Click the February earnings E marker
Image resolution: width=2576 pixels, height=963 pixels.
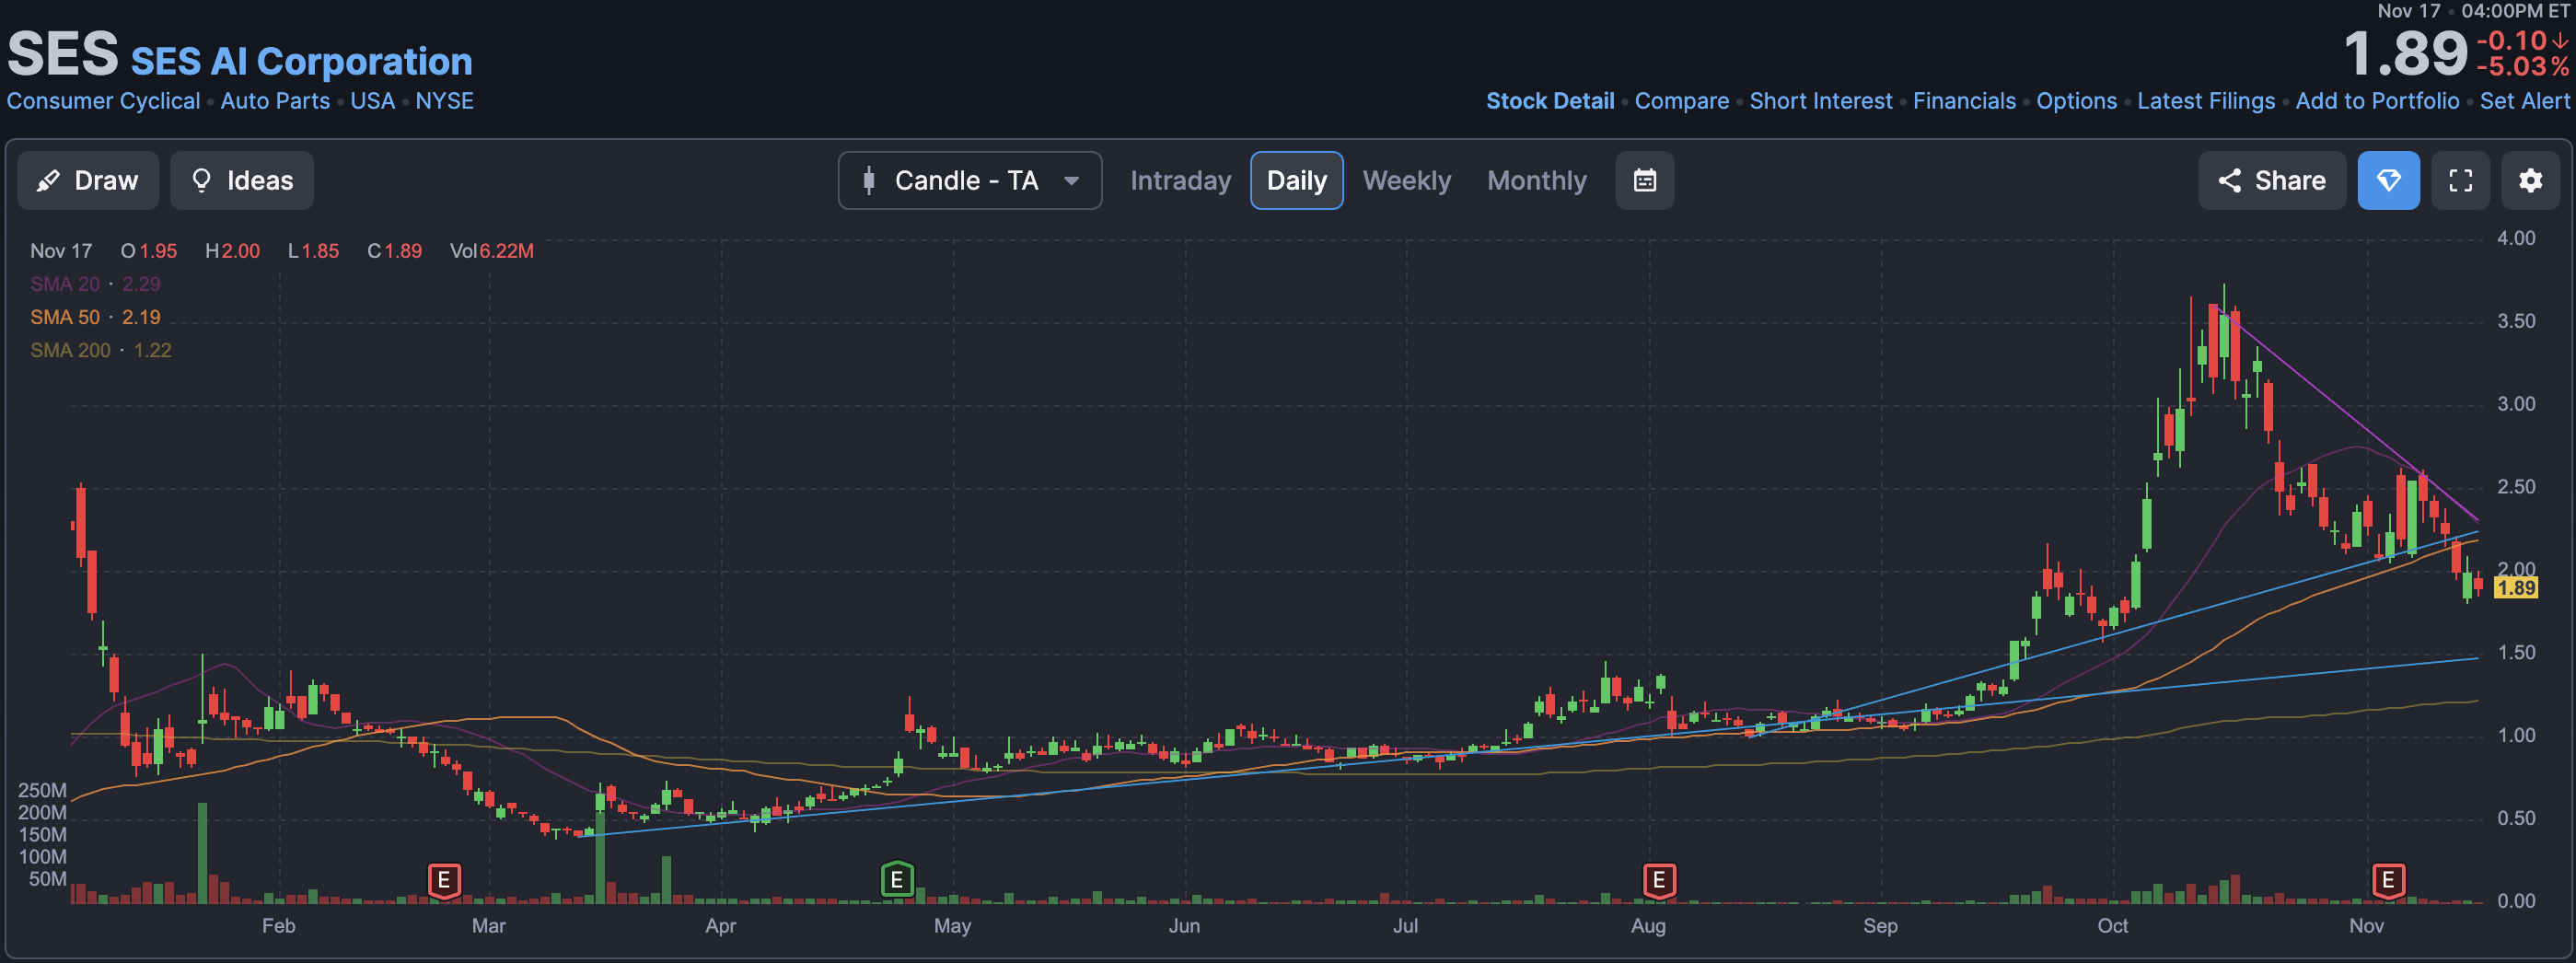click(444, 881)
